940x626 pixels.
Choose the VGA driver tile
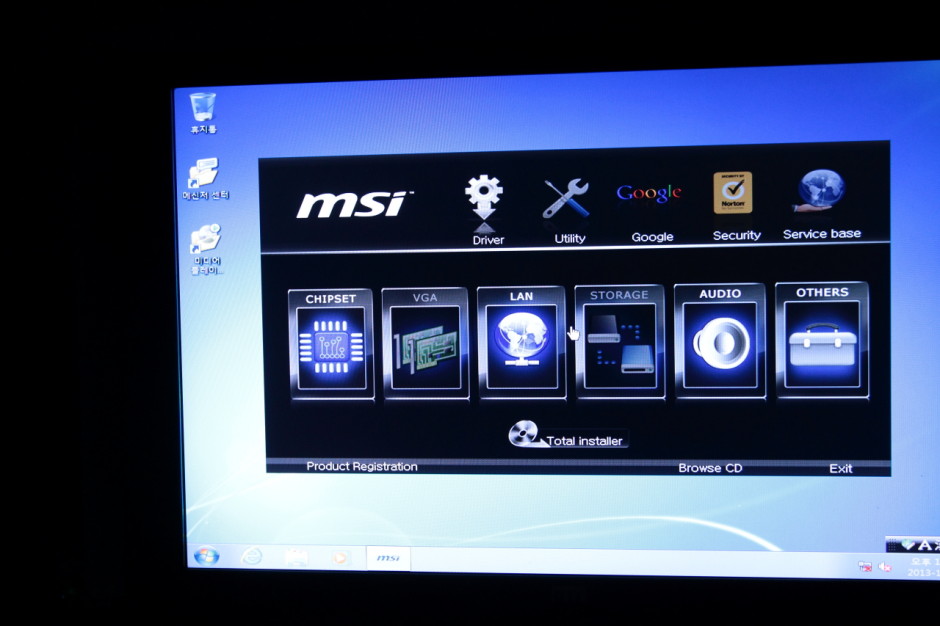[x=426, y=345]
